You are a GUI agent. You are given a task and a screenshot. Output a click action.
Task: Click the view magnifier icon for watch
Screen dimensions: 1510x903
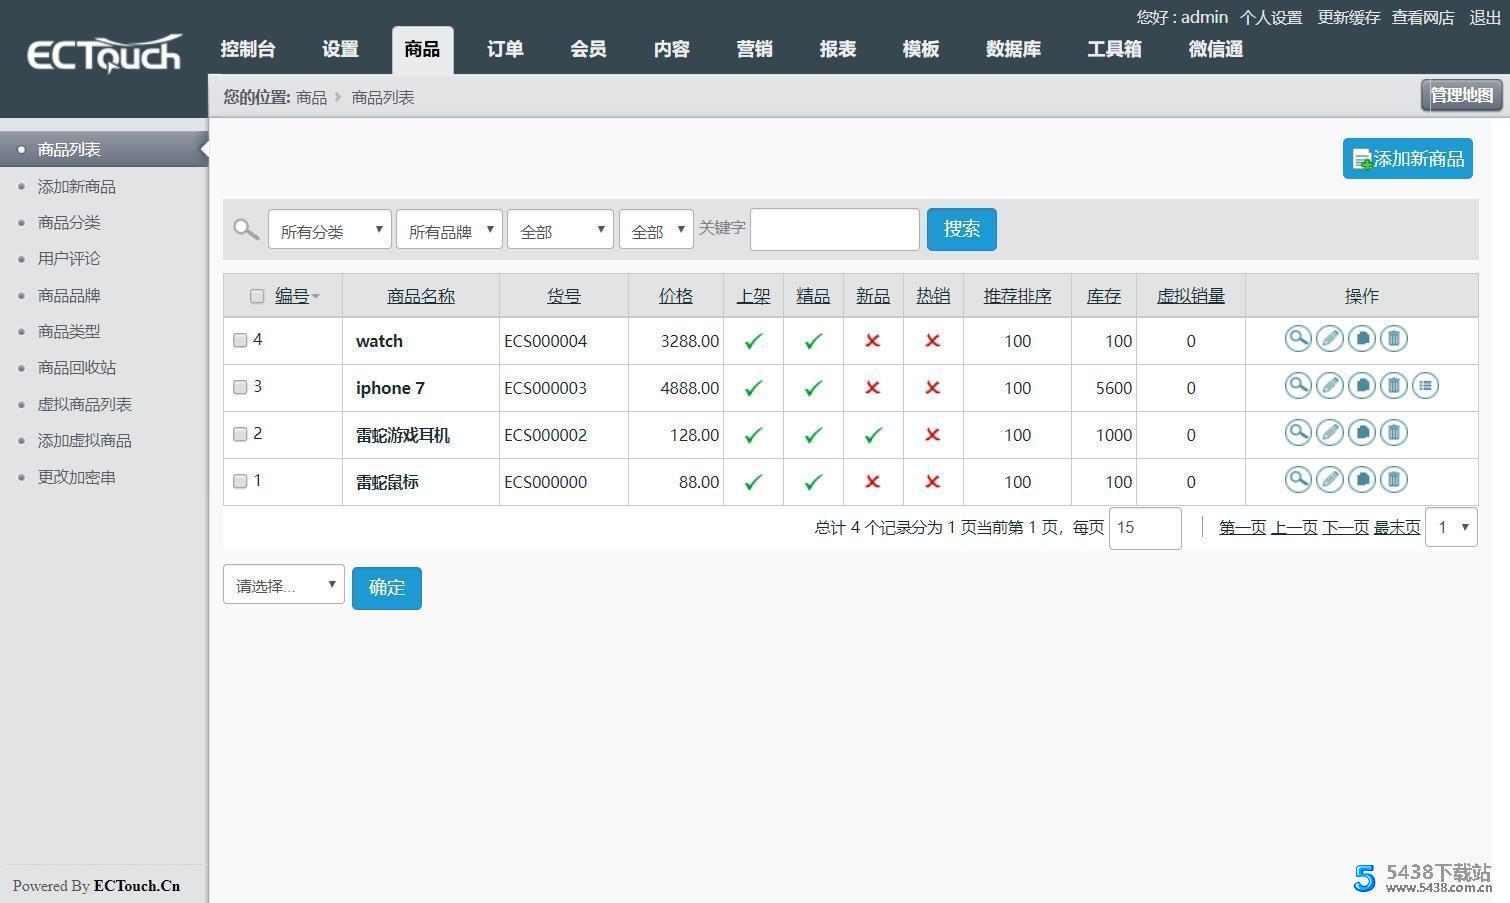click(x=1297, y=339)
